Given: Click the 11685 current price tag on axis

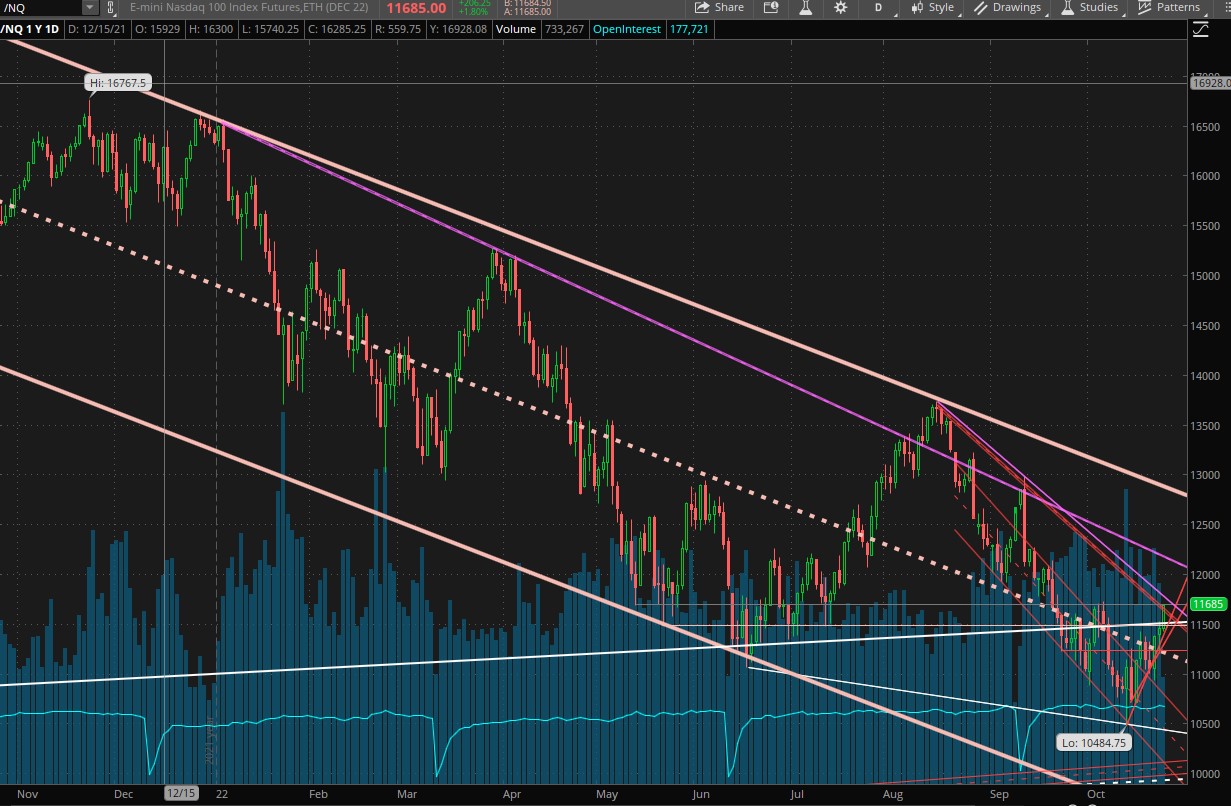Looking at the screenshot, I should tap(1207, 604).
